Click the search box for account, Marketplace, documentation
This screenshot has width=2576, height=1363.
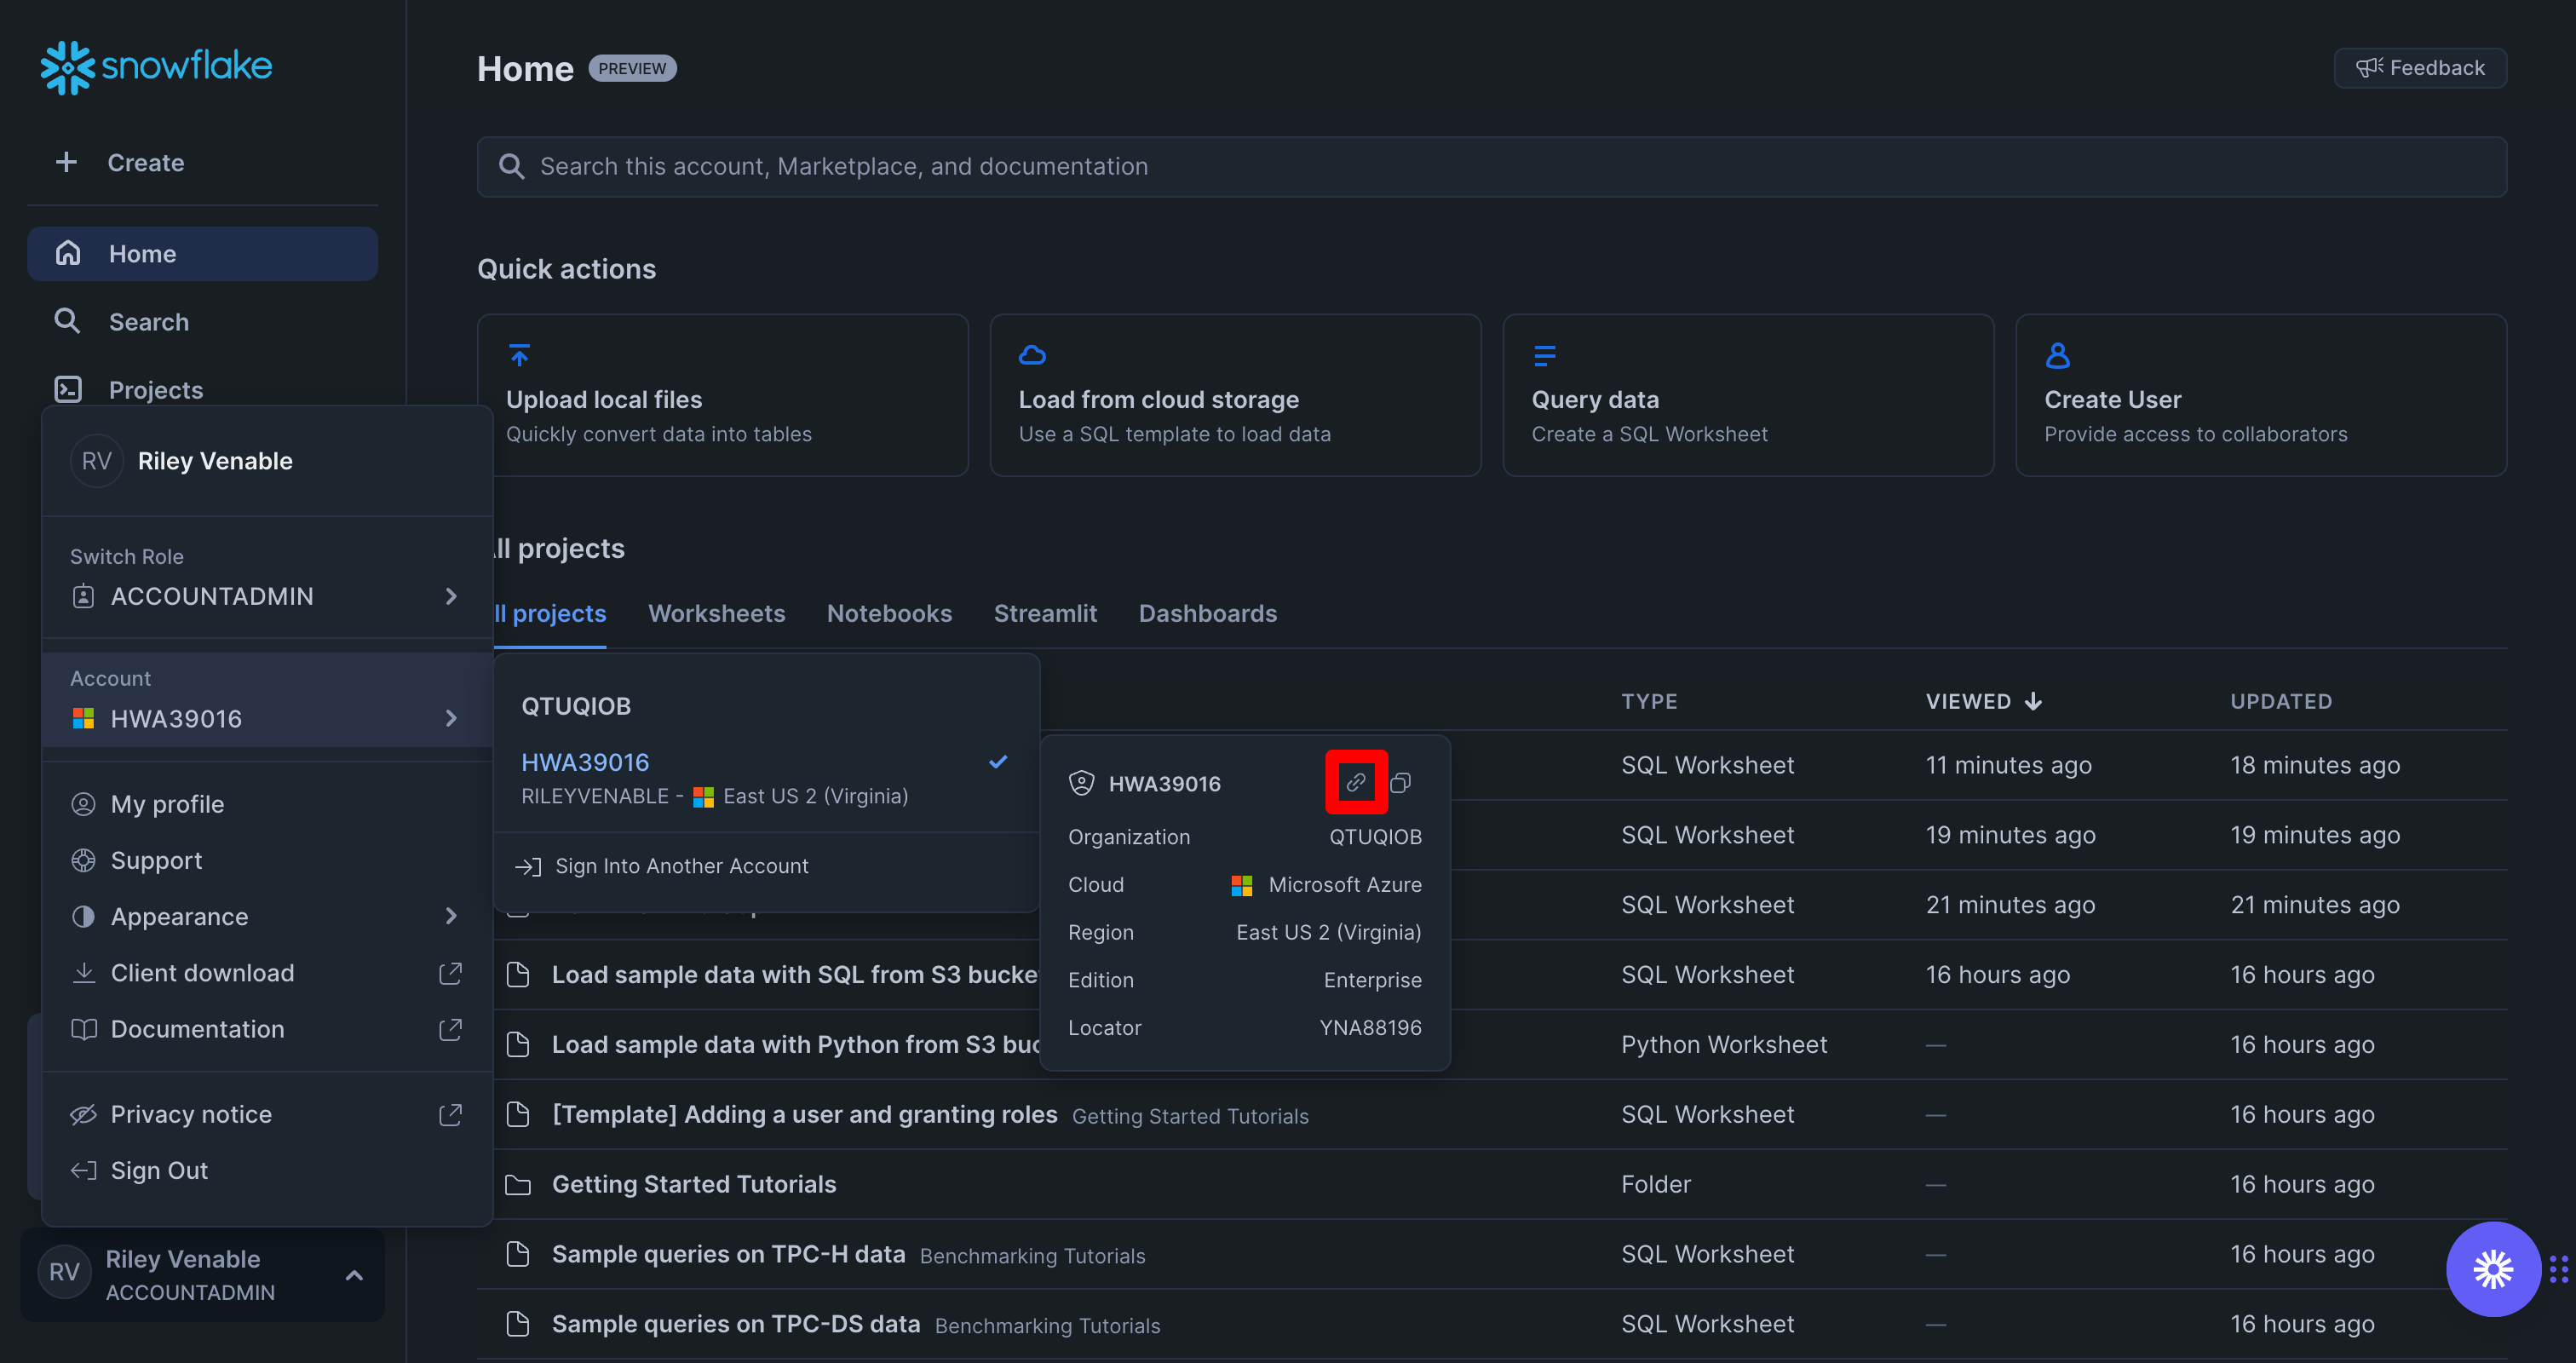click(1491, 166)
